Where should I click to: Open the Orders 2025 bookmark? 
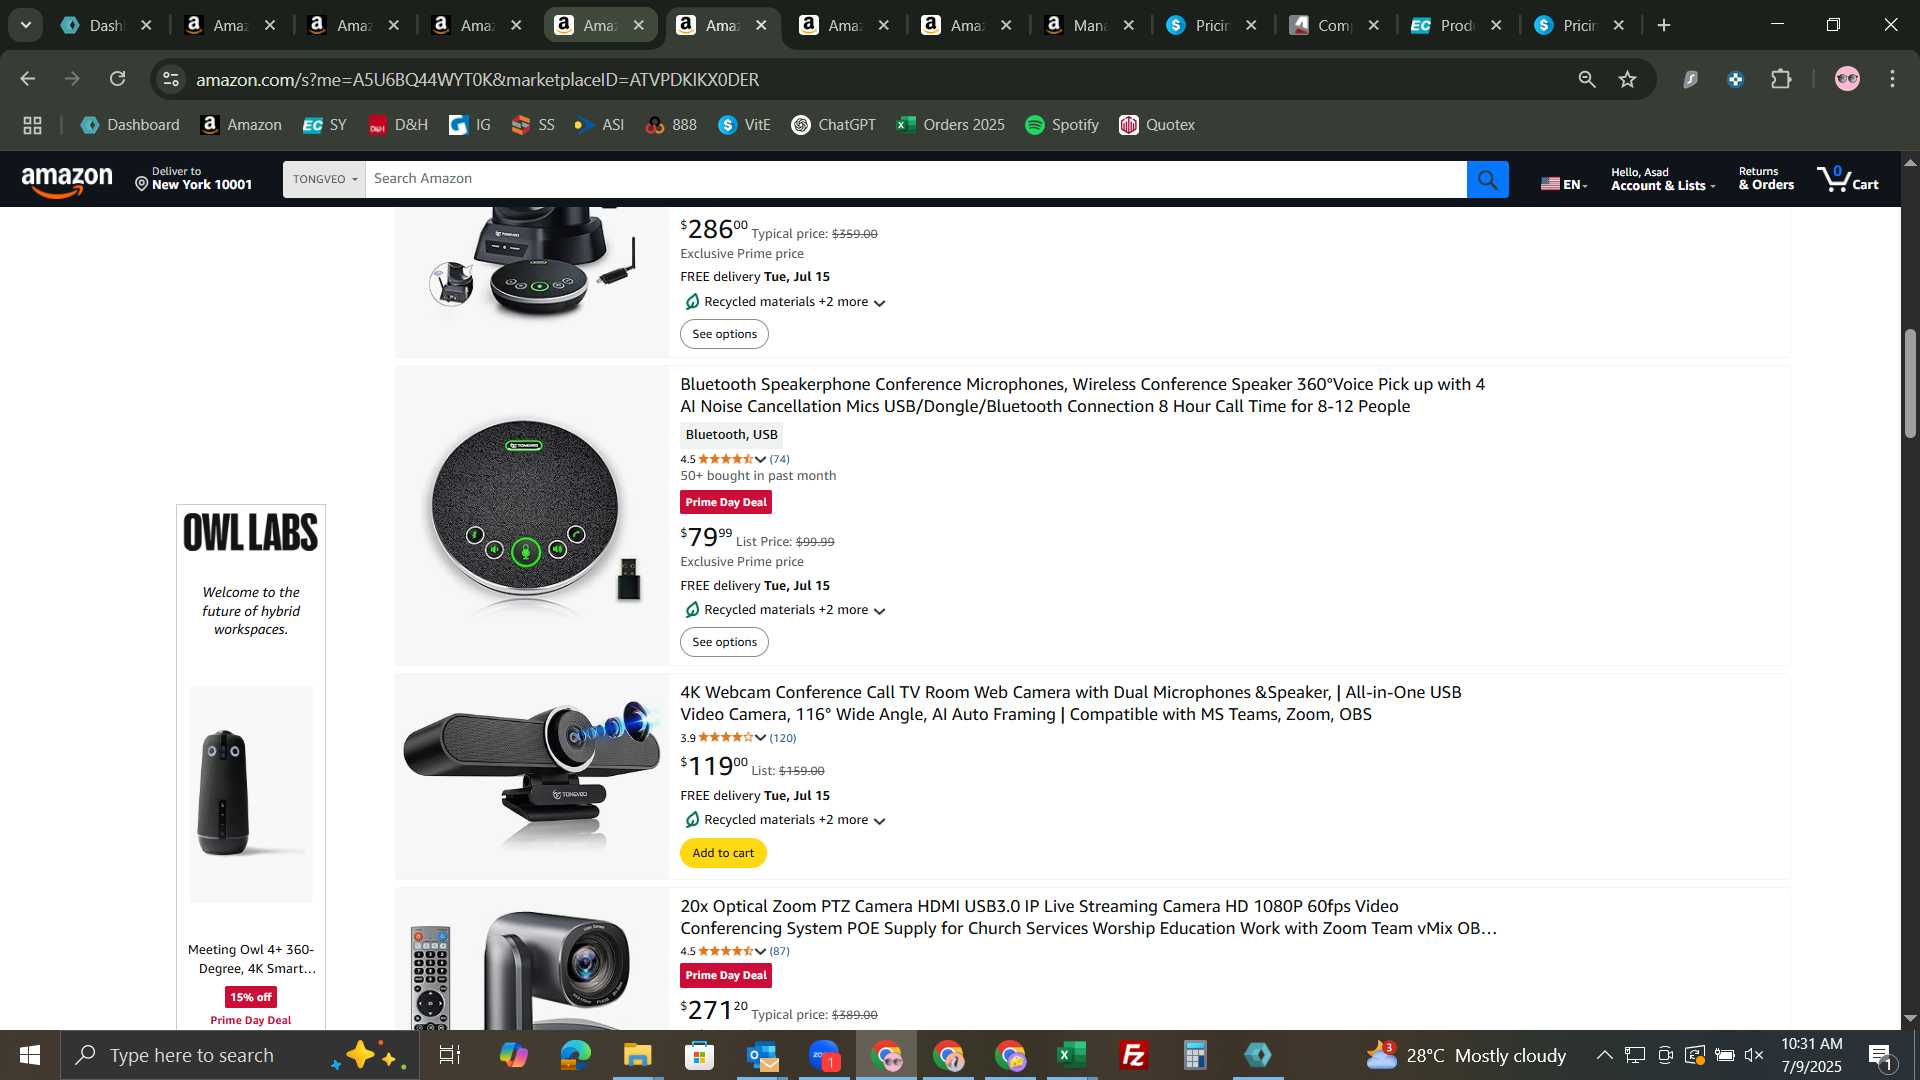pyautogui.click(x=951, y=125)
